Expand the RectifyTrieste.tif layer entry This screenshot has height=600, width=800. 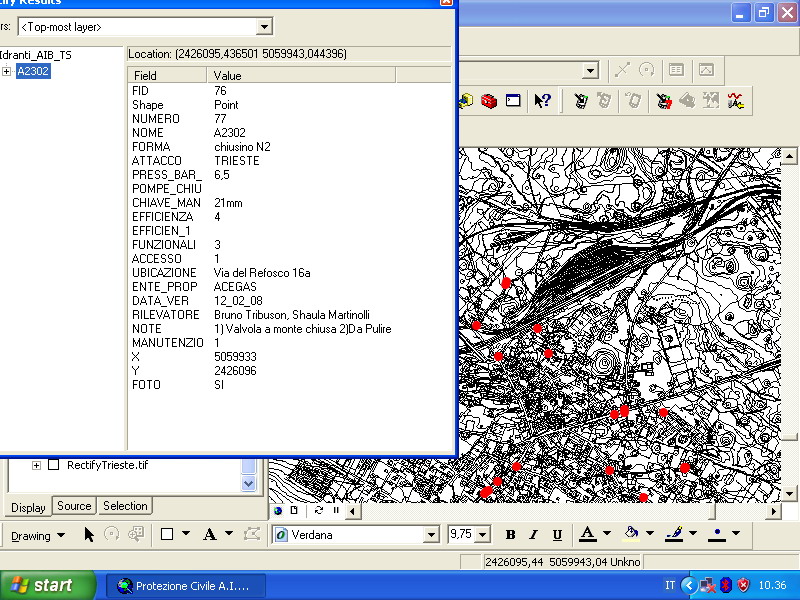37,465
